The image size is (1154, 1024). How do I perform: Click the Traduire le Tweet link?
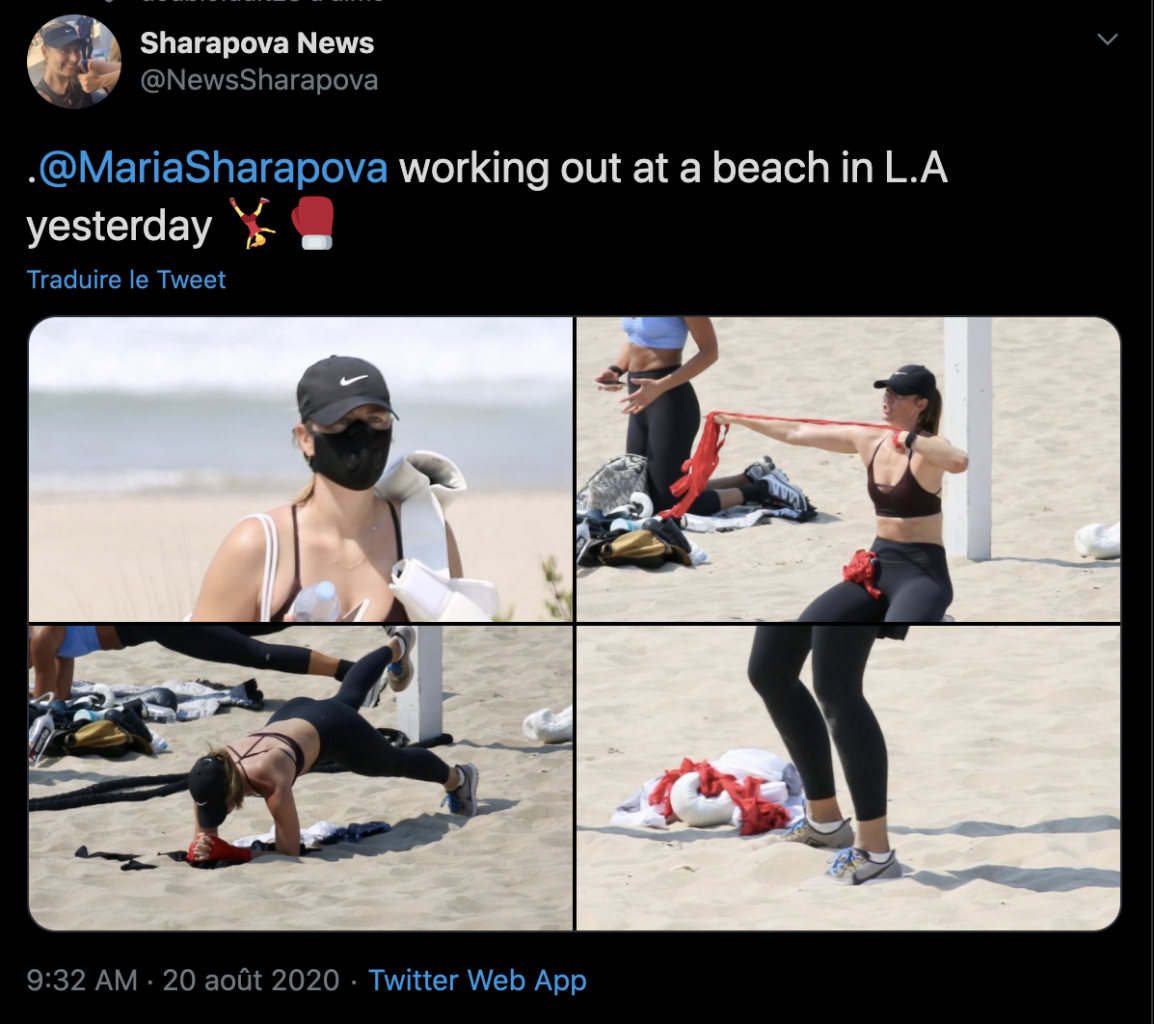(x=126, y=280)
